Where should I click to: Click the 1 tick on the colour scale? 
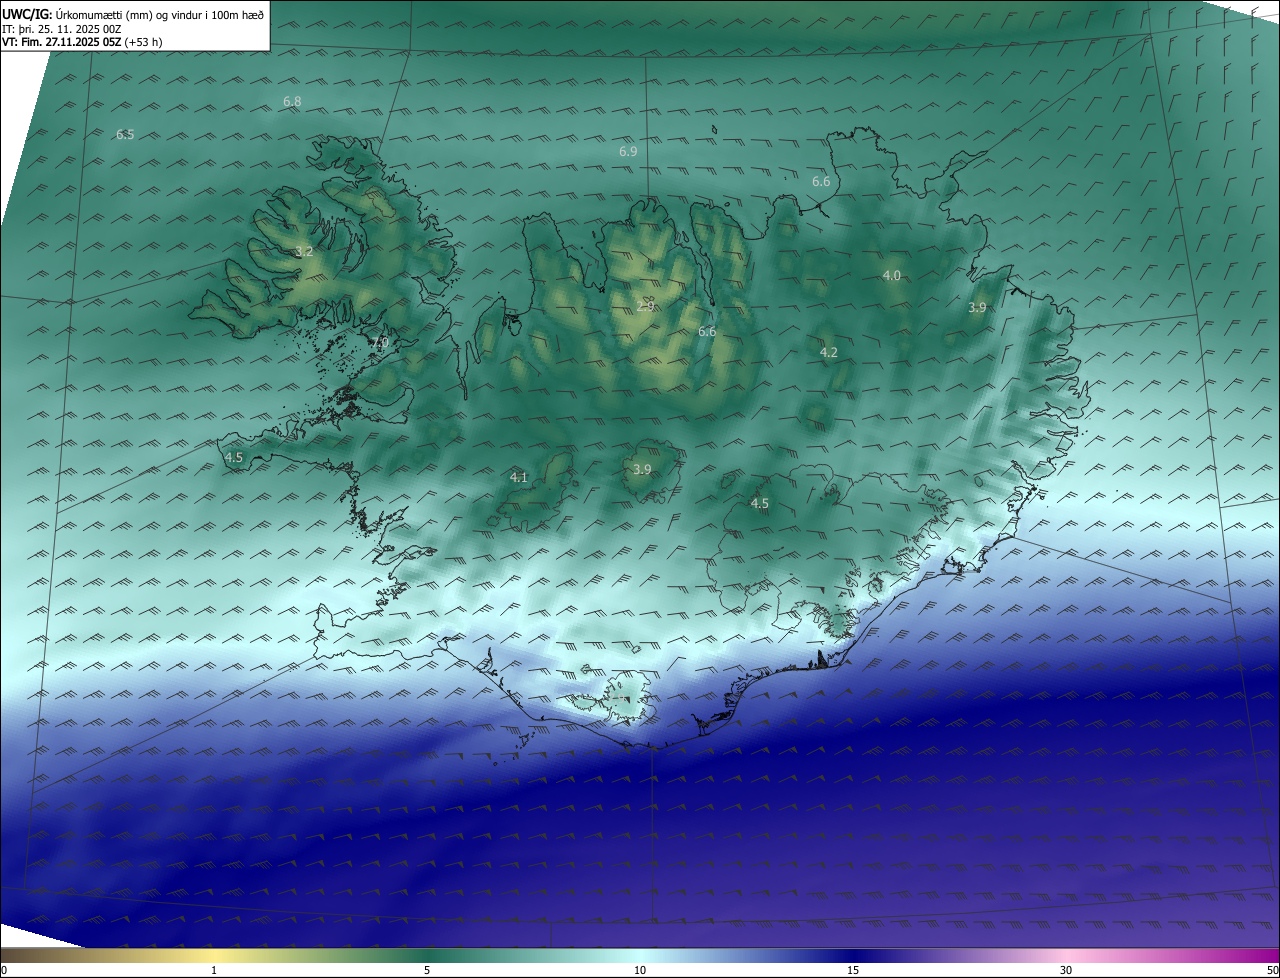[214, 970]
